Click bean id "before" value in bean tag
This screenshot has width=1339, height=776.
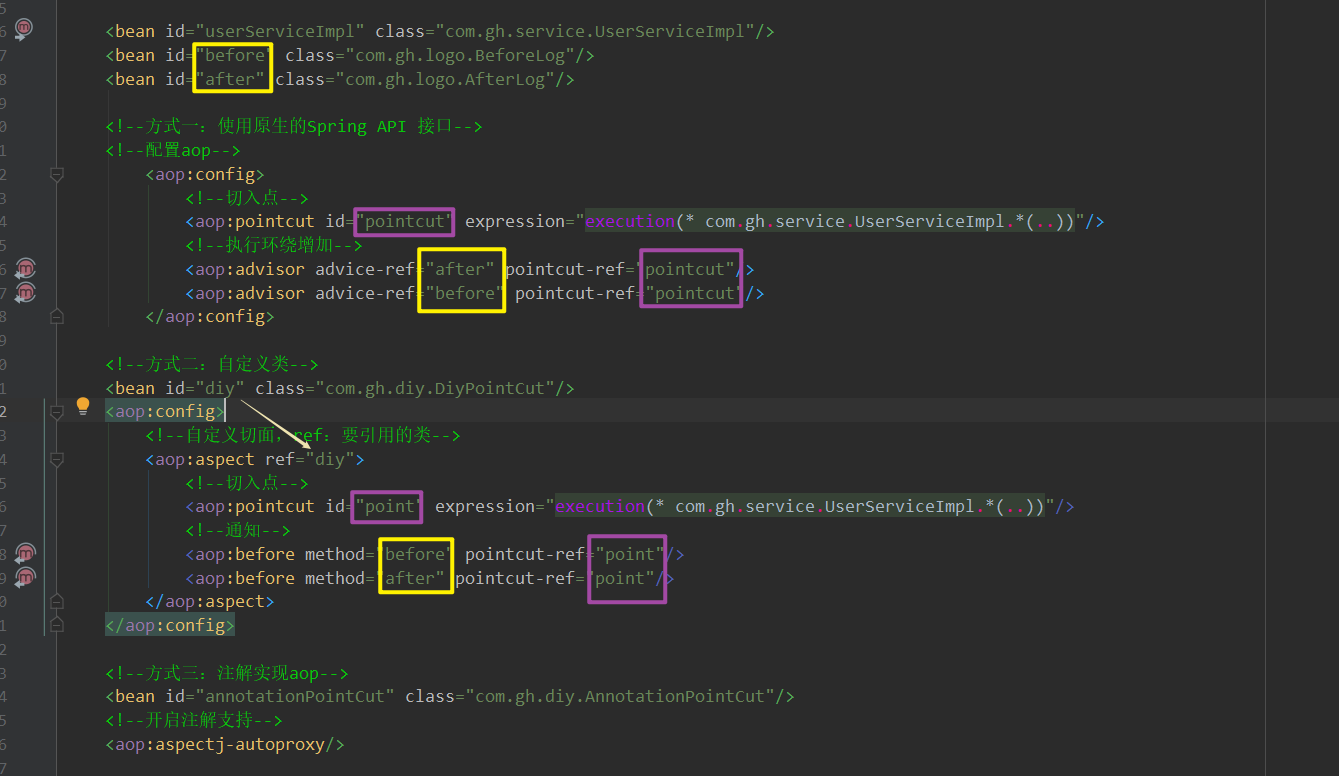point(235,55)
